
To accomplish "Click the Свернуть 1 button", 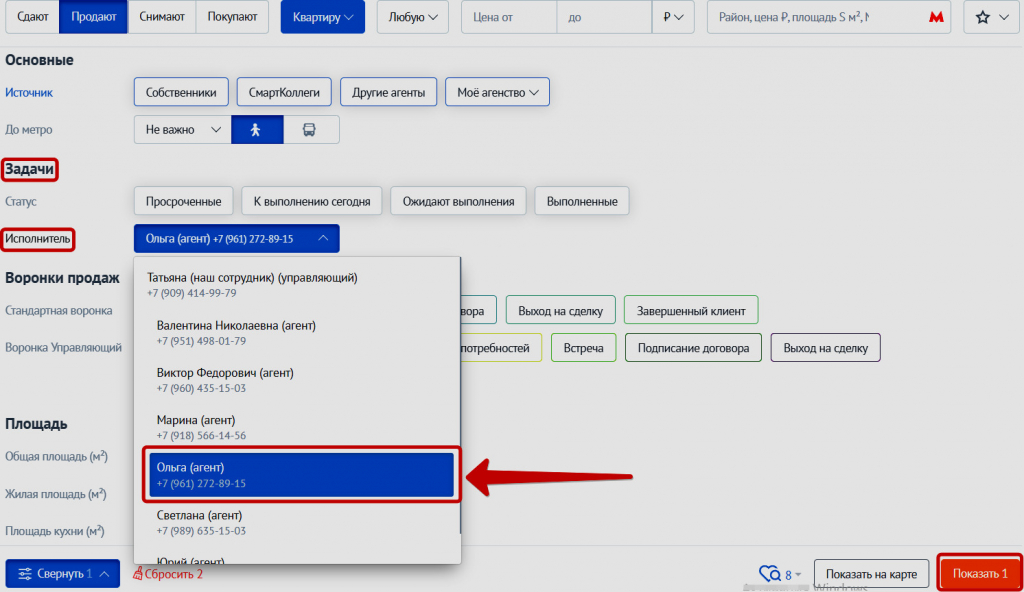I will point(63,574).
